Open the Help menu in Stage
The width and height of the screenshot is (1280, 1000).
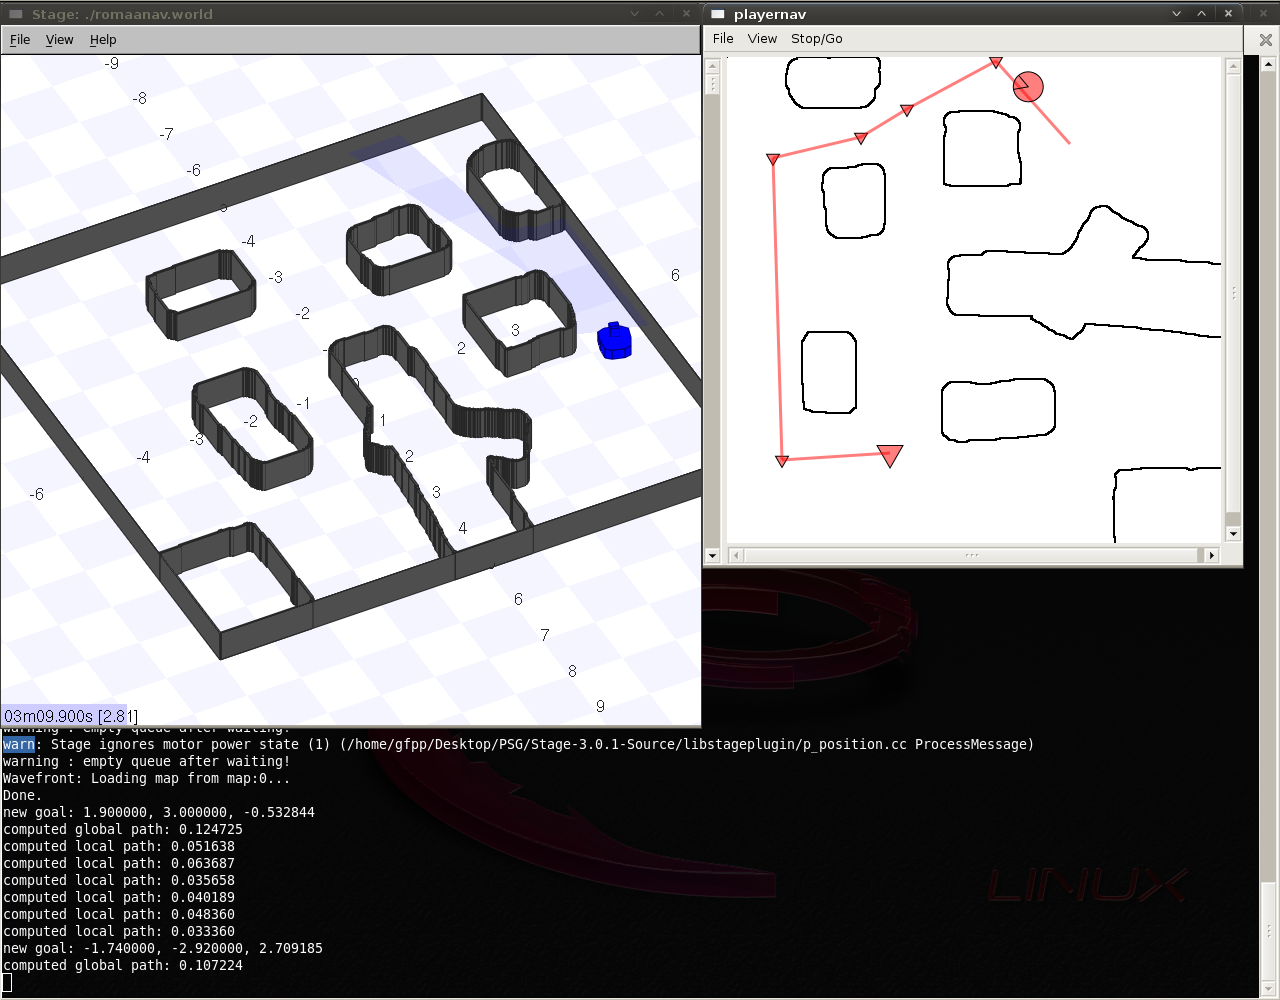pyautogui.click(x=103, y=40)
